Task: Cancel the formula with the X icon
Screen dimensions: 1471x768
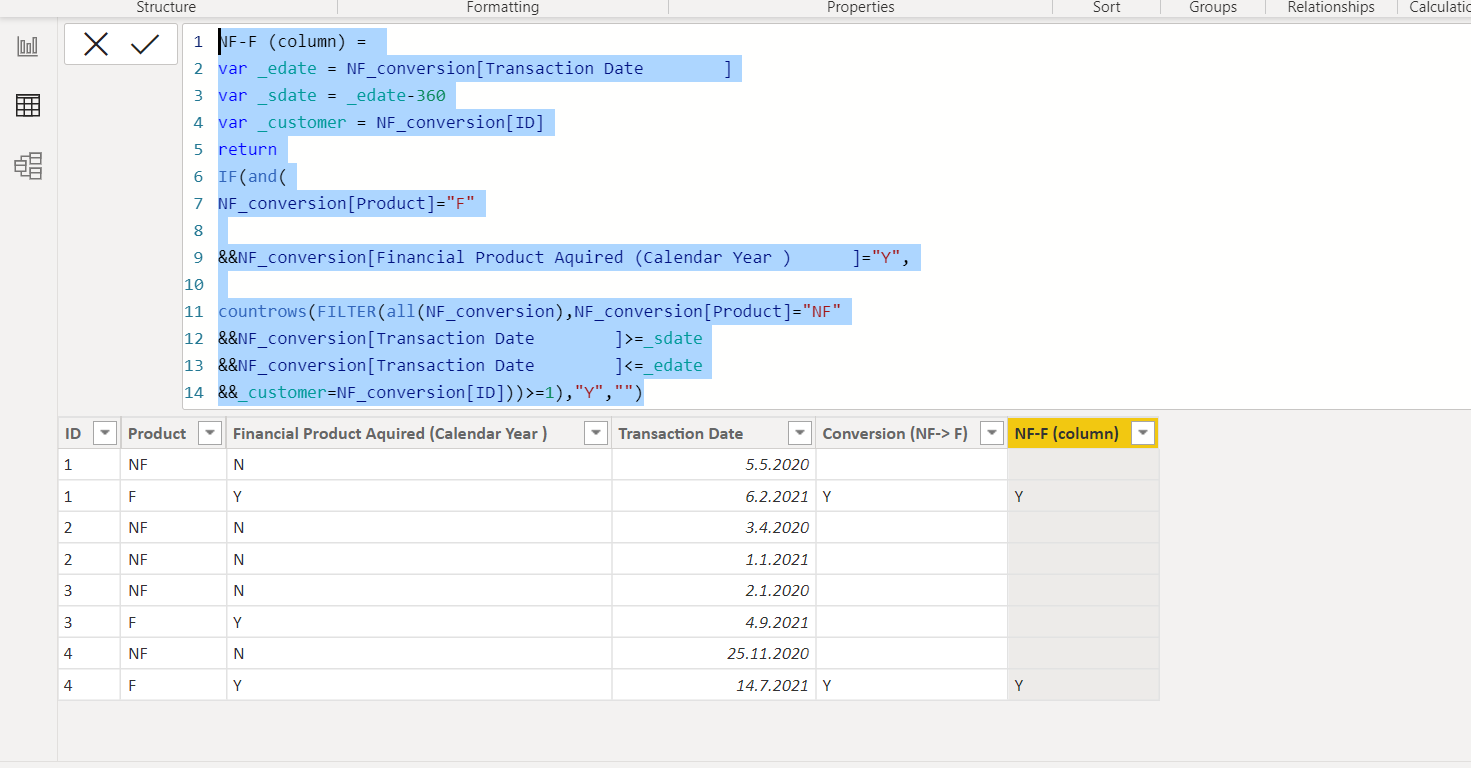Action: click(96, 44)
